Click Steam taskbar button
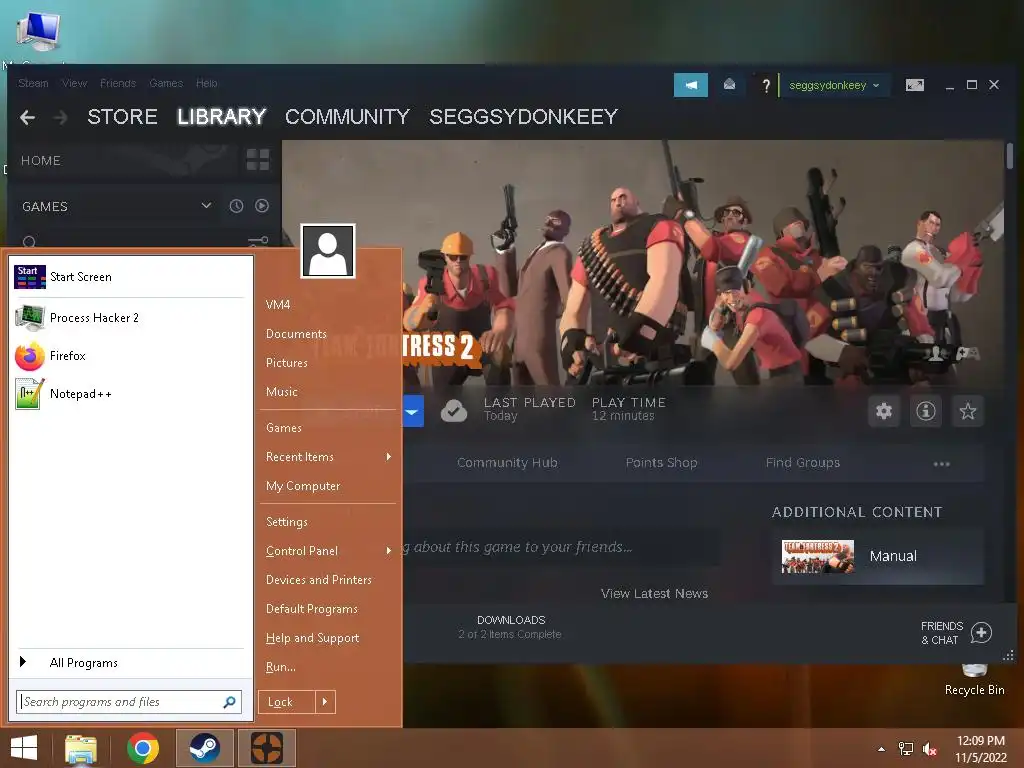 204,748
